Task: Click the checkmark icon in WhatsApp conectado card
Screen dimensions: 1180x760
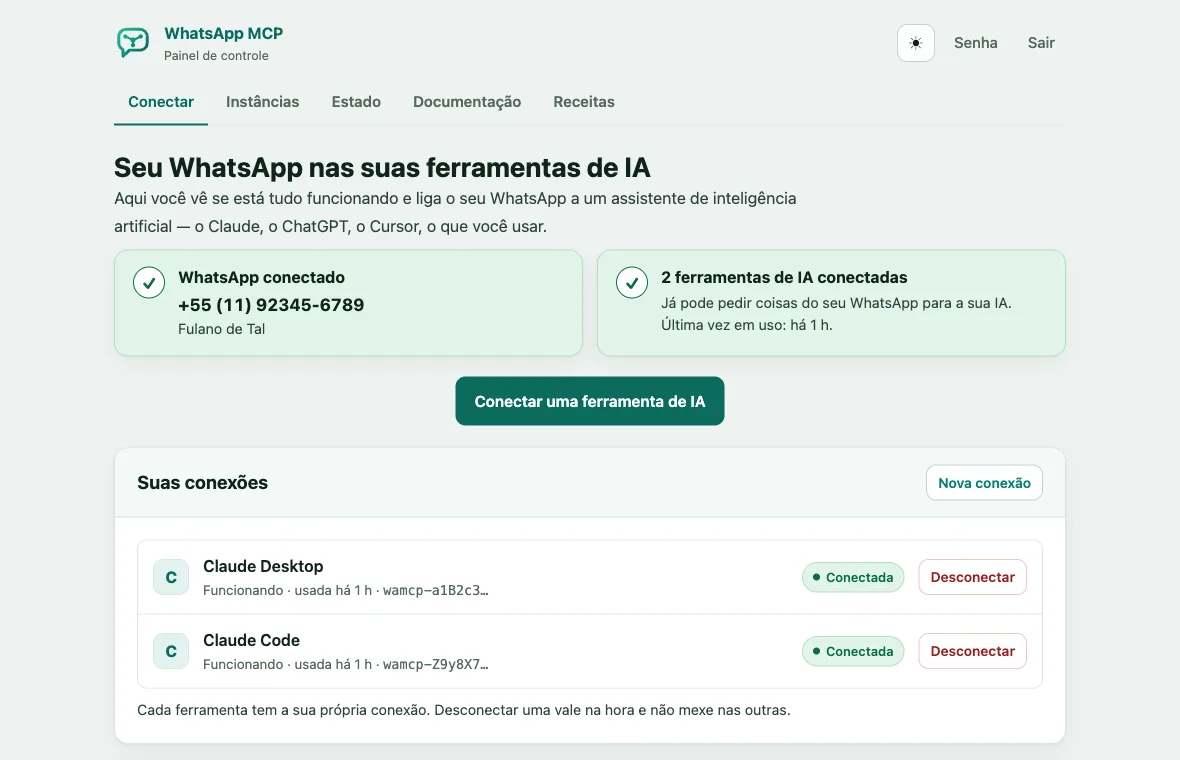Action: [x=149, y=283]
